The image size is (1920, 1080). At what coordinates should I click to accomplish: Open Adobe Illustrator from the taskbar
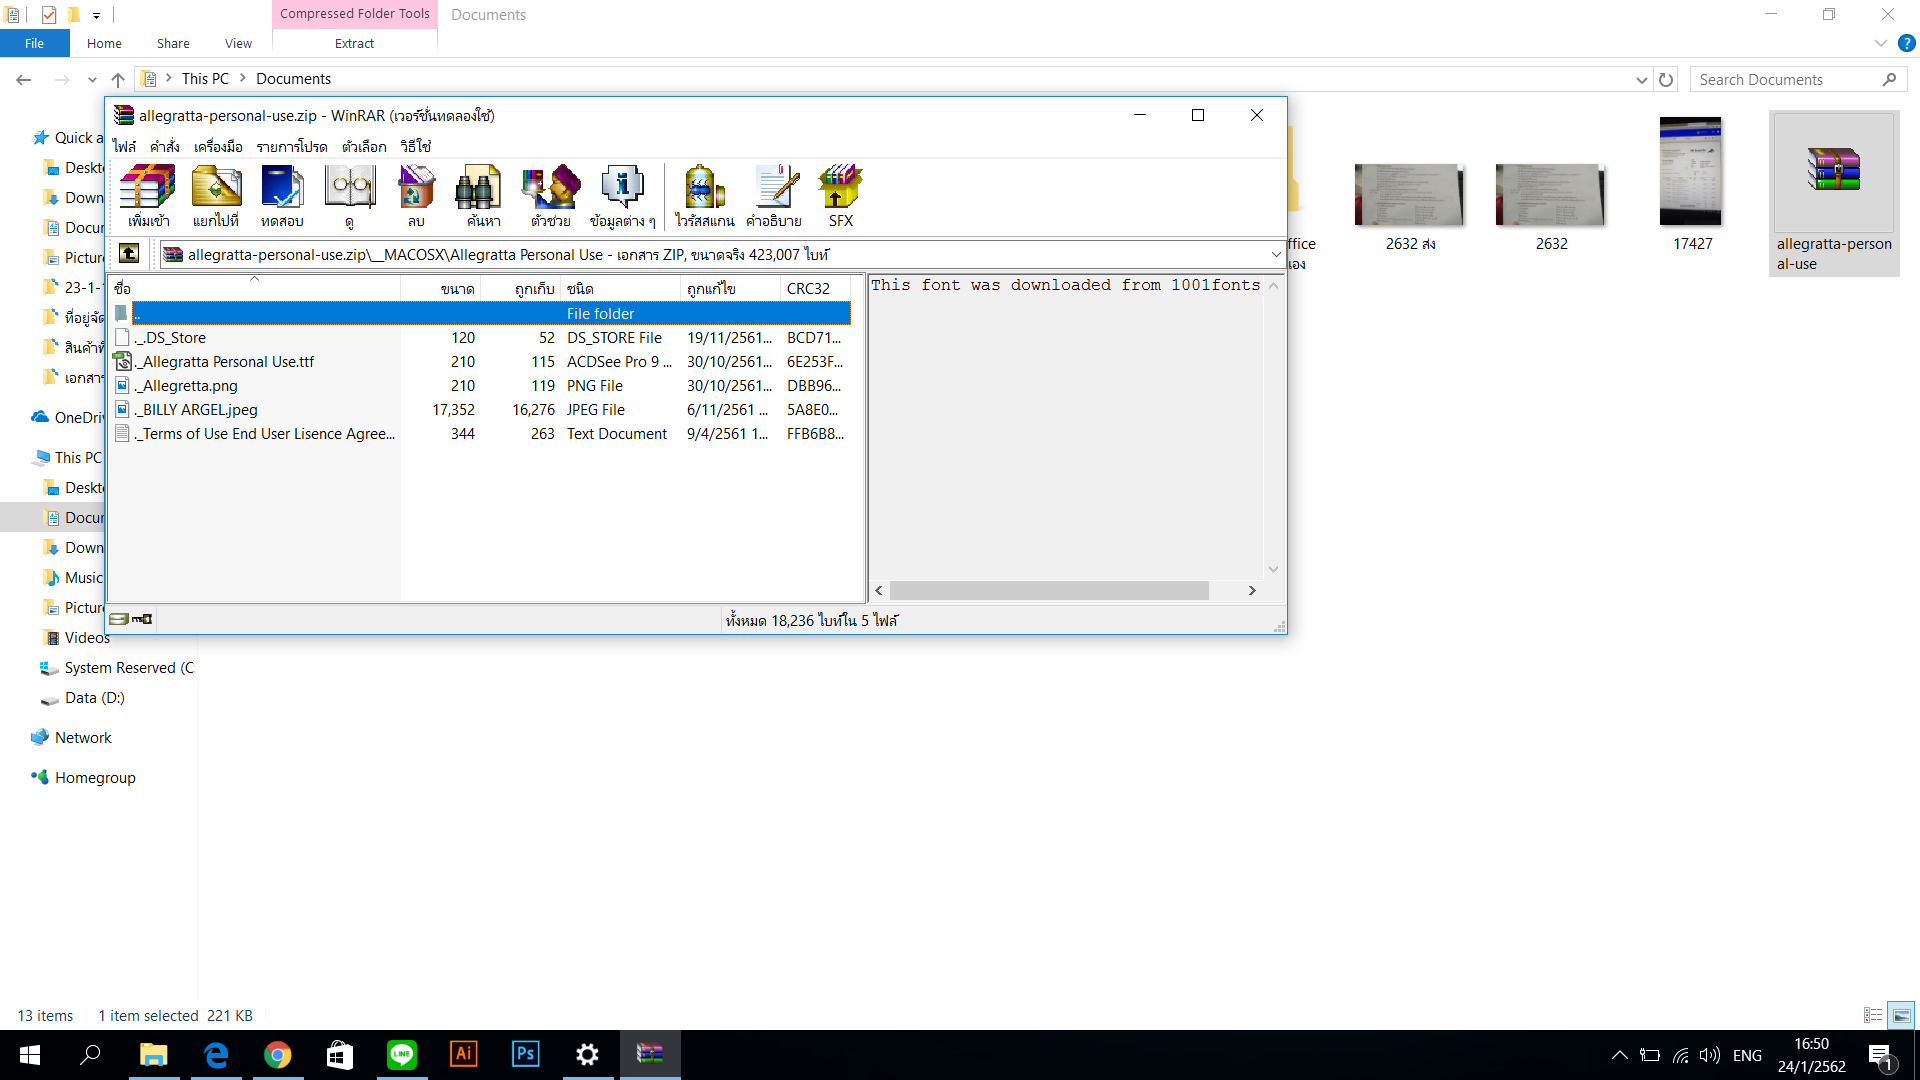(x=464, y=1055)
